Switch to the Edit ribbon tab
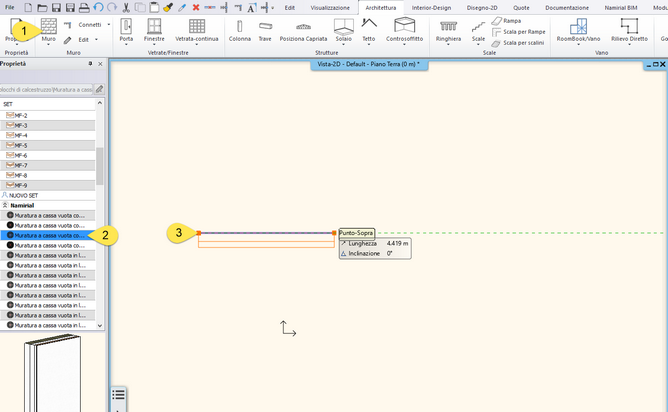 point(290,8)
